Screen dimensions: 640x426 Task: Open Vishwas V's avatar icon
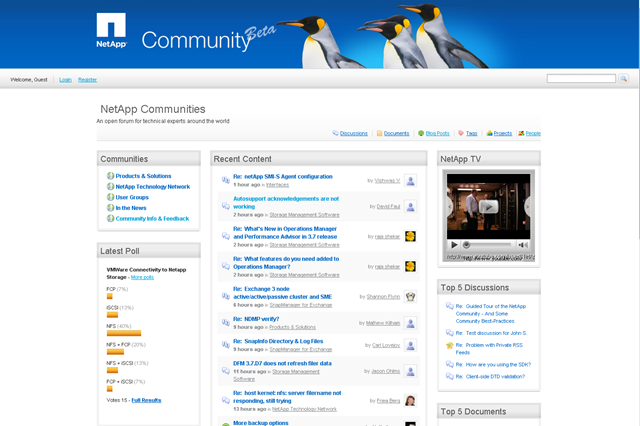click(x=410, y=181)
